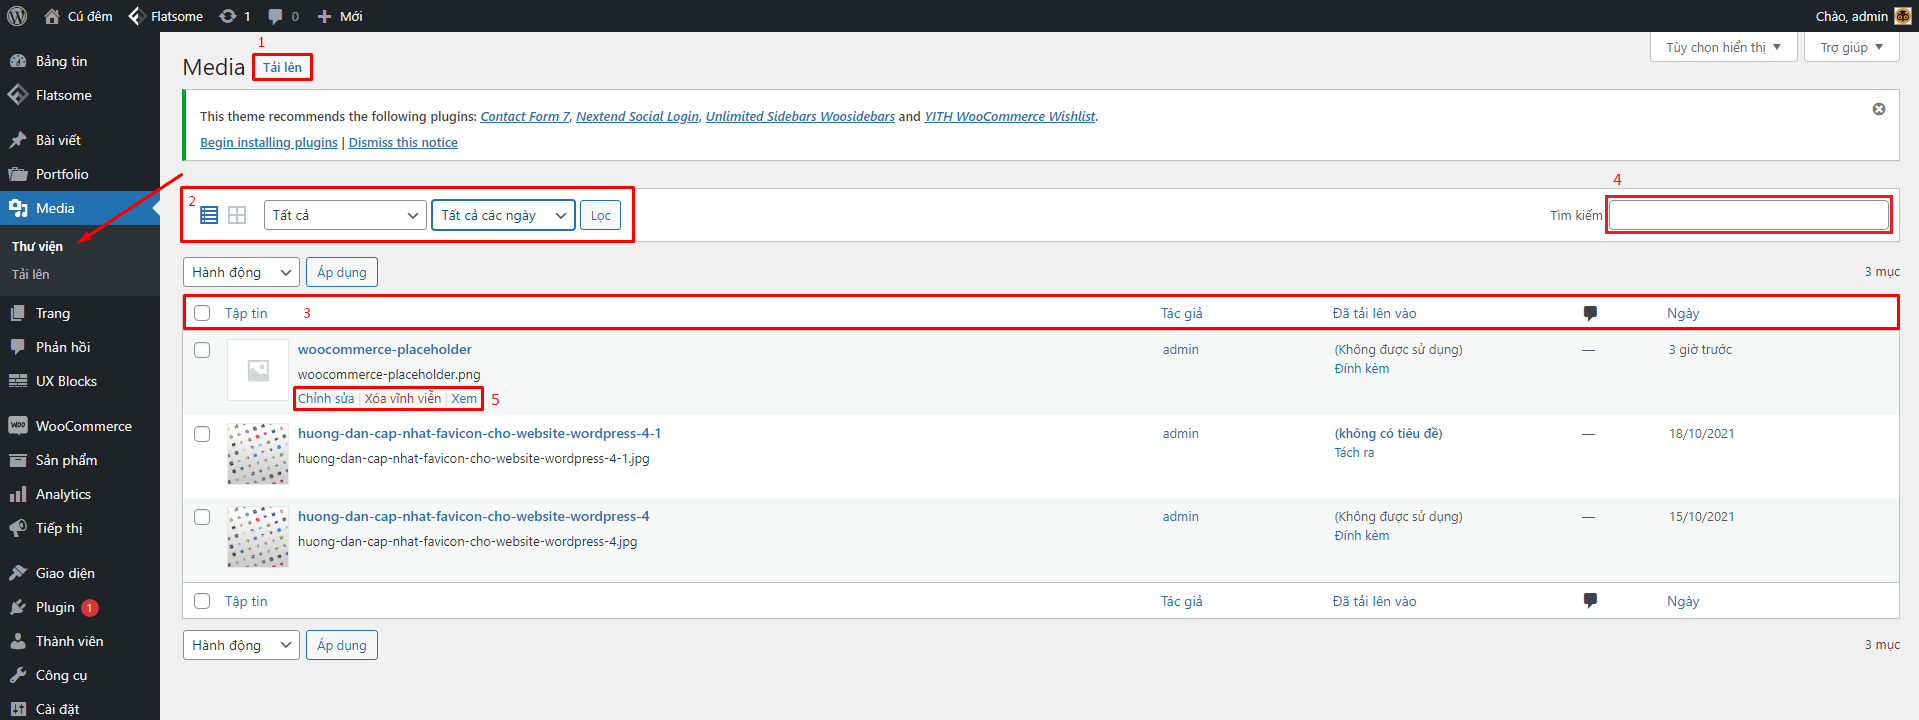This screenshot has height=720, width=1919.
Task: Click Begin installing plugins link
Action: pyautogui.click(x=269, y=142)
